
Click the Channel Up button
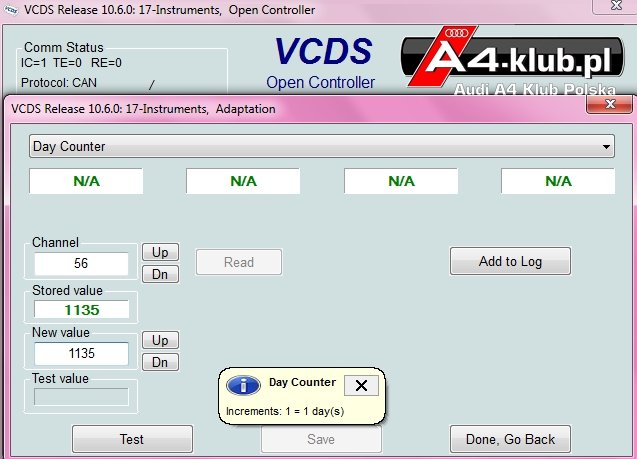pyautogui.click(x=160, y=252)
